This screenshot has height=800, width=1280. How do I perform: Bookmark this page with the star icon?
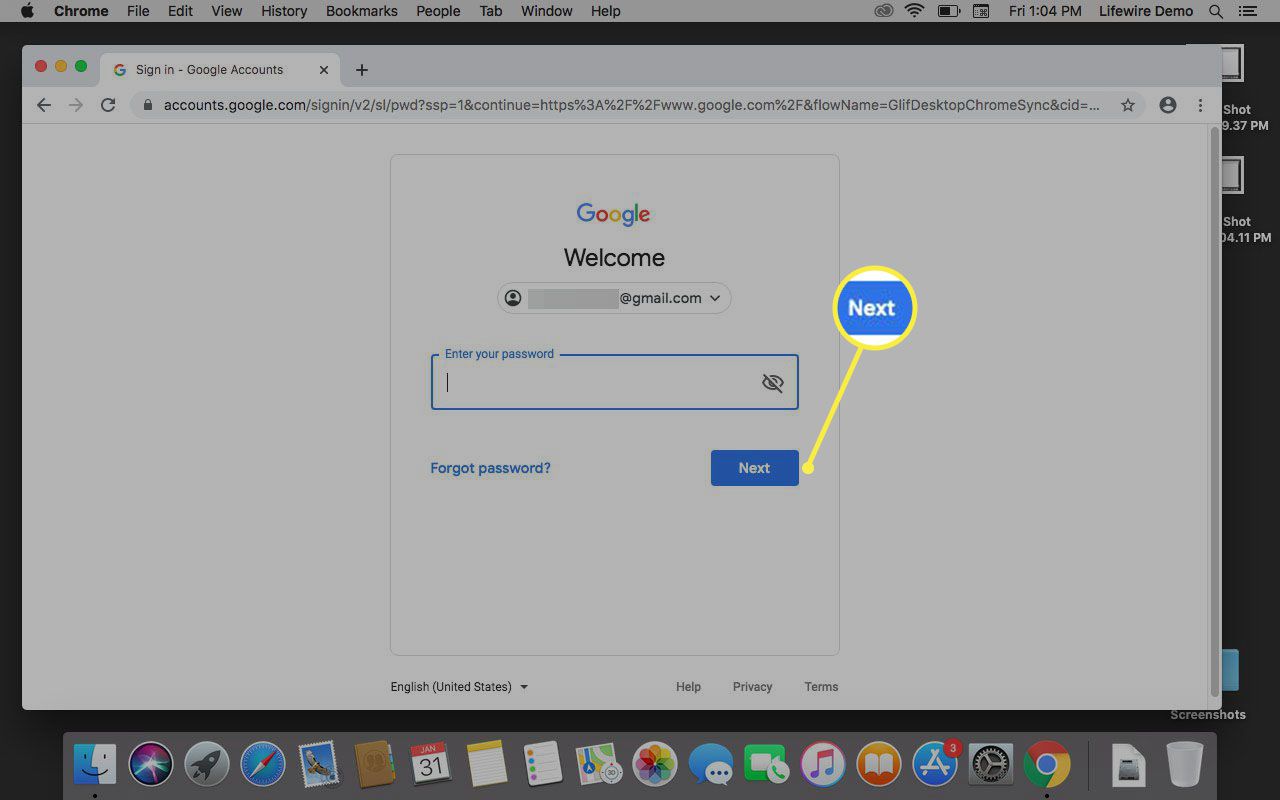click(1128, 105)
